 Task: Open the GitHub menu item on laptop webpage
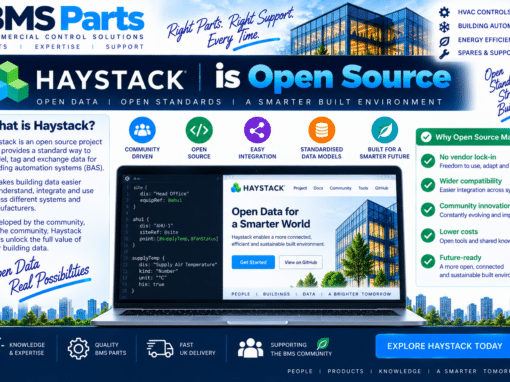coord(381,188)
